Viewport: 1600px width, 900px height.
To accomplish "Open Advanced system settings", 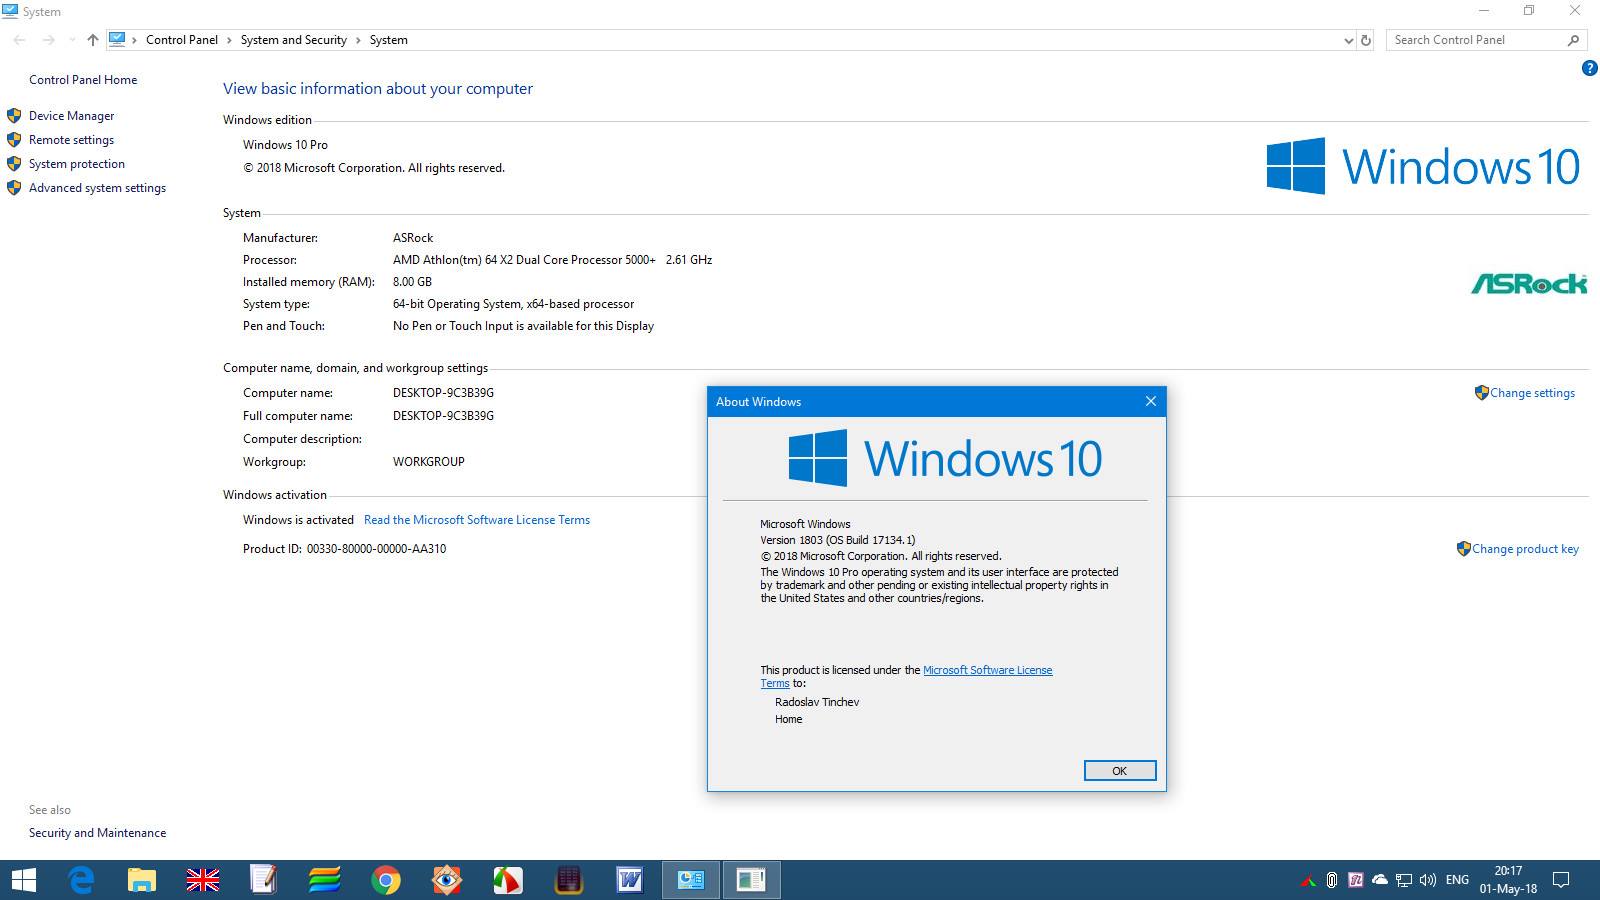I will [97, 188].
